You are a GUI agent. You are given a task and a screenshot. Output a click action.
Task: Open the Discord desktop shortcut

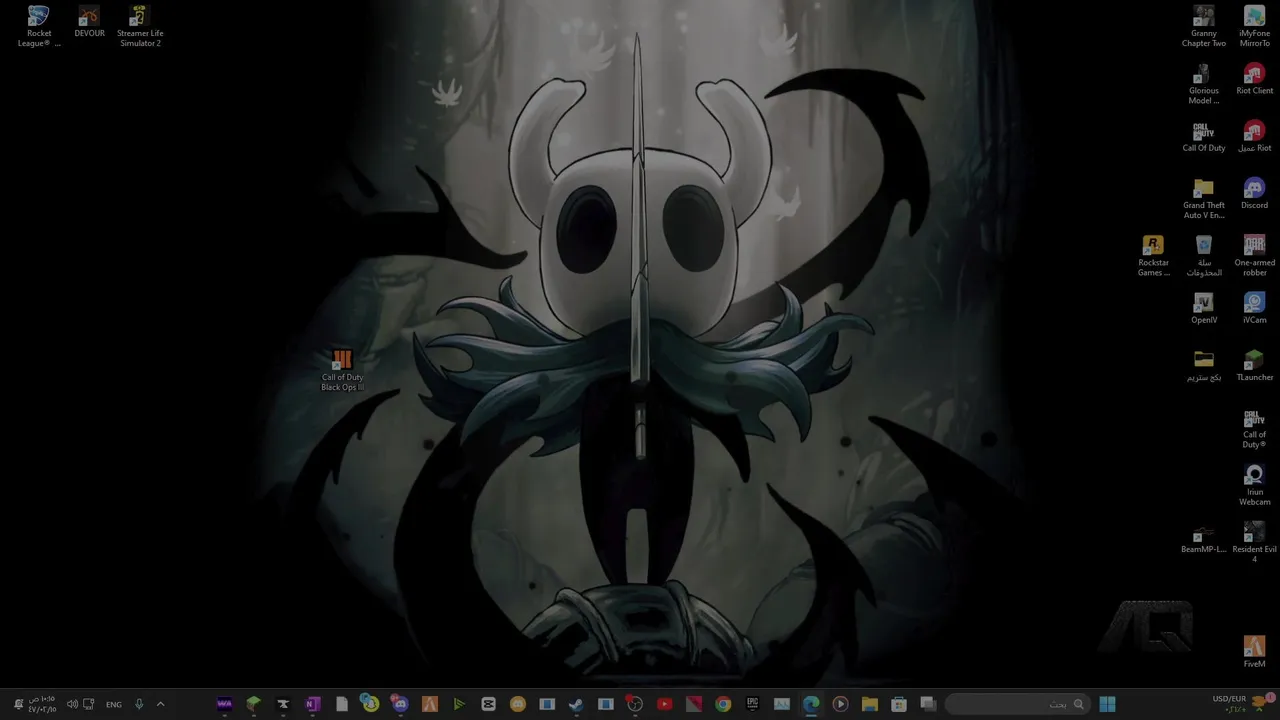tap(1254, 194)
